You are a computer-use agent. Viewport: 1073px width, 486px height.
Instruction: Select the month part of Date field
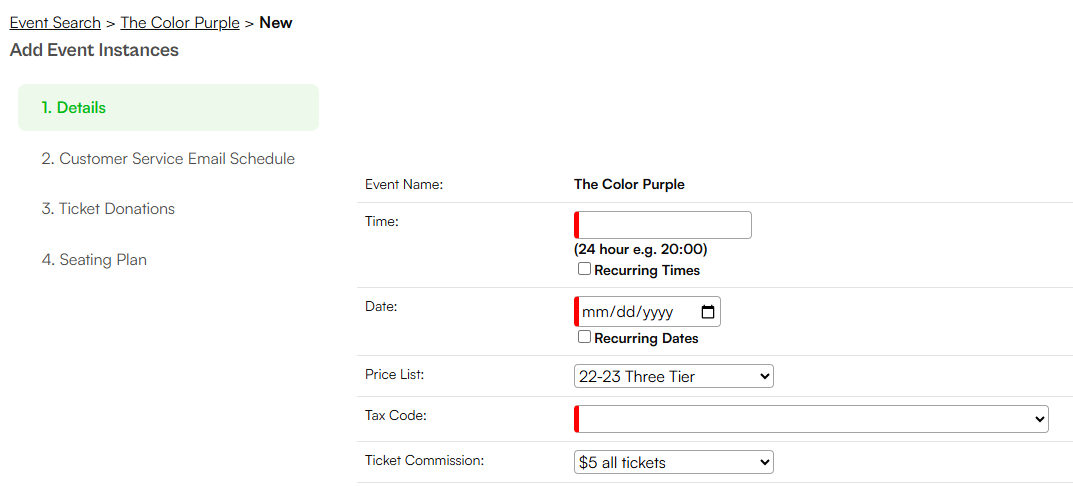(x=593, y=312)
